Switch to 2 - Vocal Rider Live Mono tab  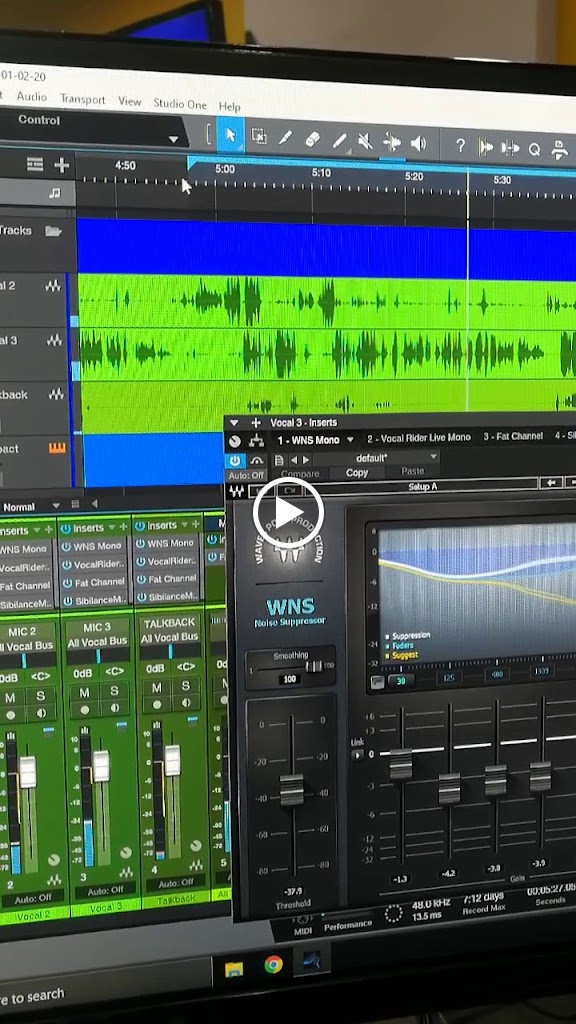pos(418,438)
